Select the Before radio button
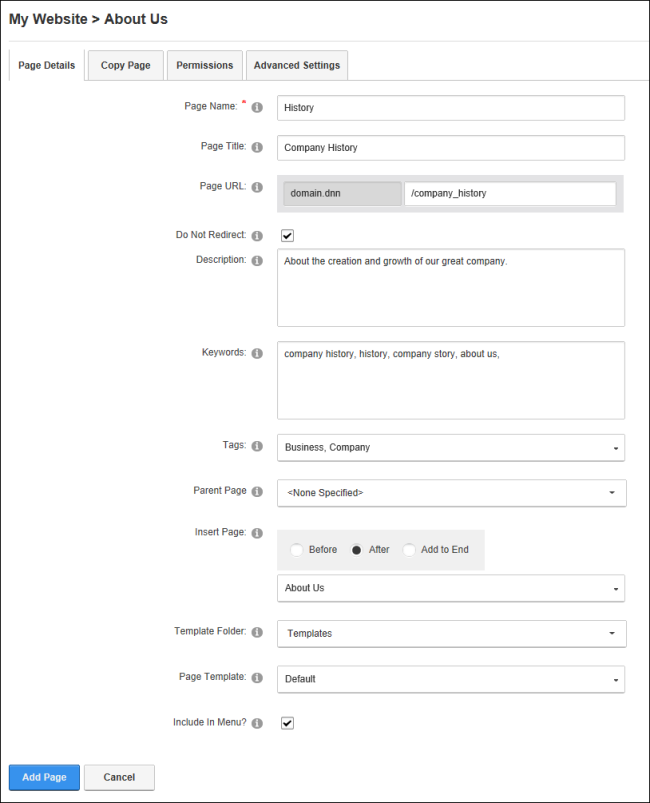Image resolution: width=650 pixels, height=803 pixels. pos(297,550)
